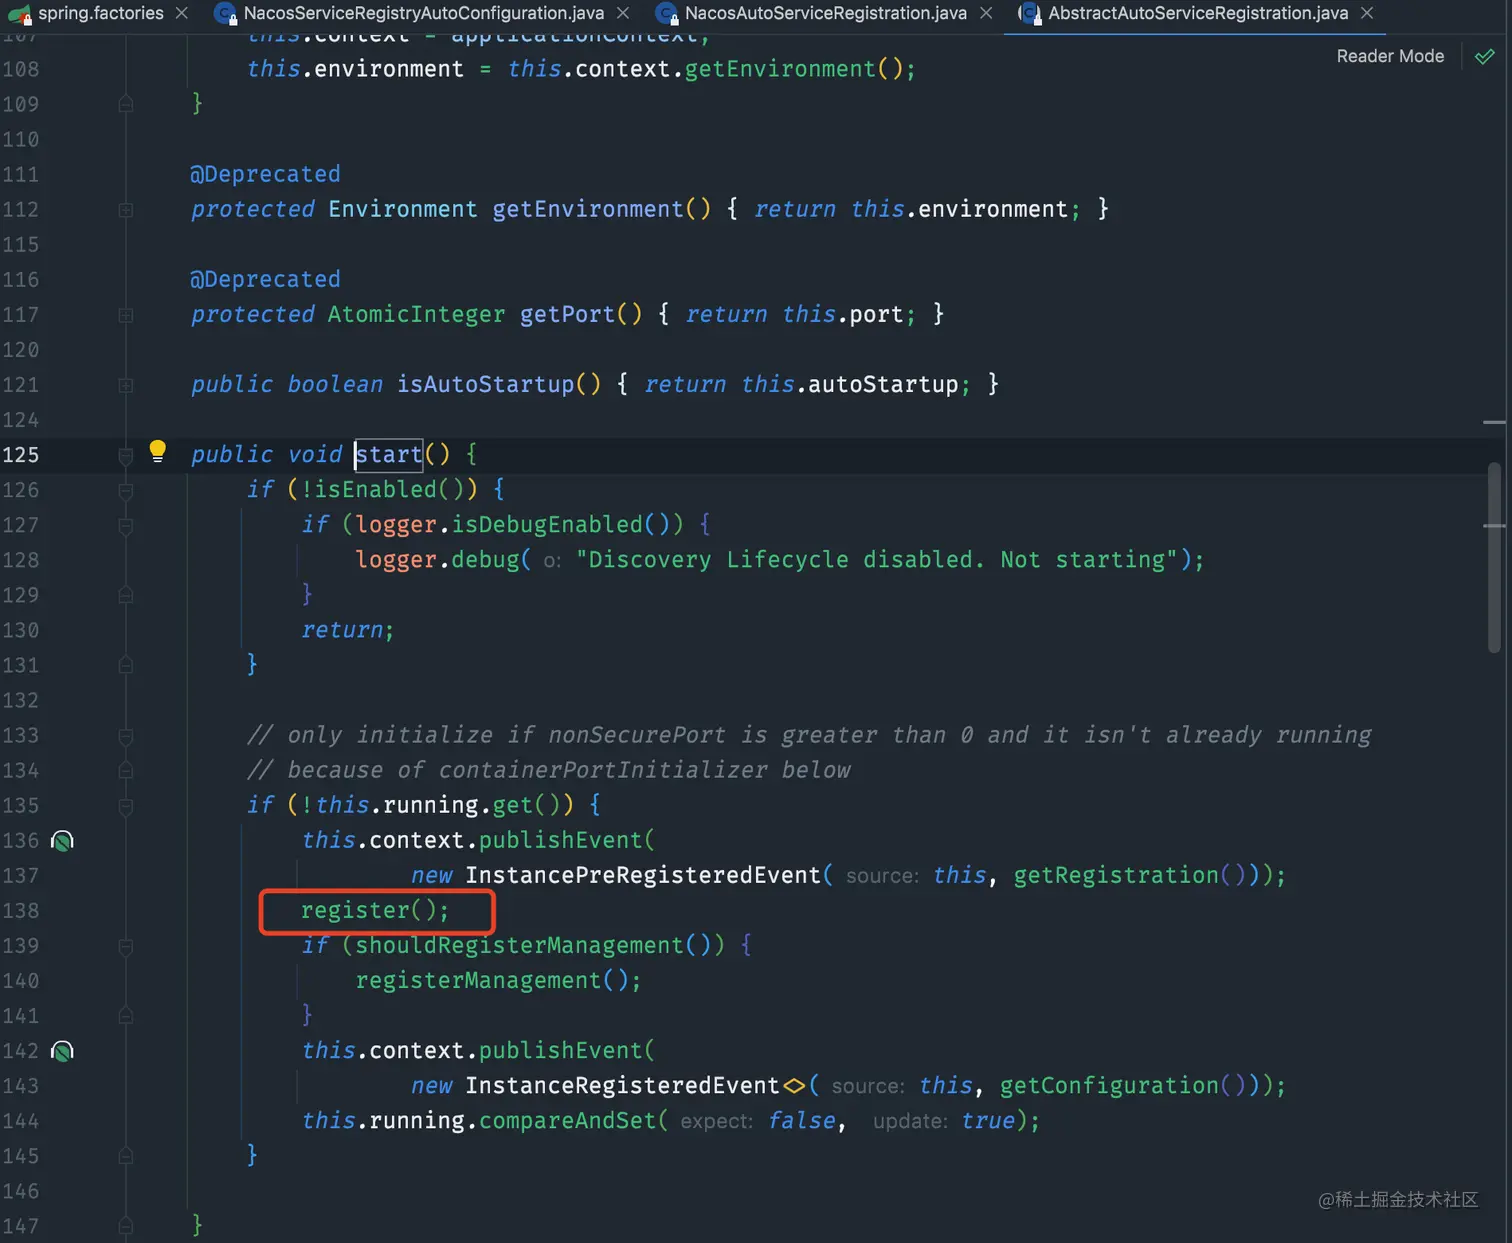Click InstancePreRegisteredEvent class name
Image resolution: width=1512 pixels, height=1243 pixels.
click(x=643, y=875)
